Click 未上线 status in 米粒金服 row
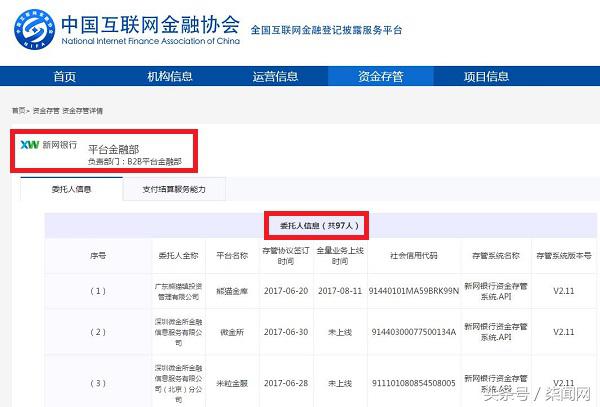Screen dimensions: 600x407 tap(340, 383)
